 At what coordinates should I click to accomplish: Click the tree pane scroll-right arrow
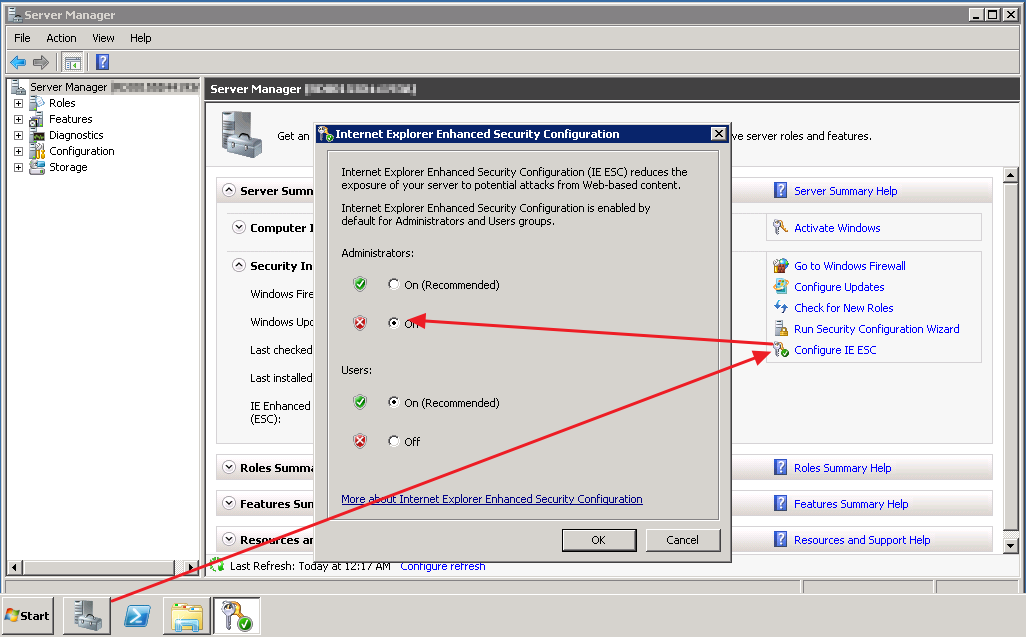click(x=190, y=567)
